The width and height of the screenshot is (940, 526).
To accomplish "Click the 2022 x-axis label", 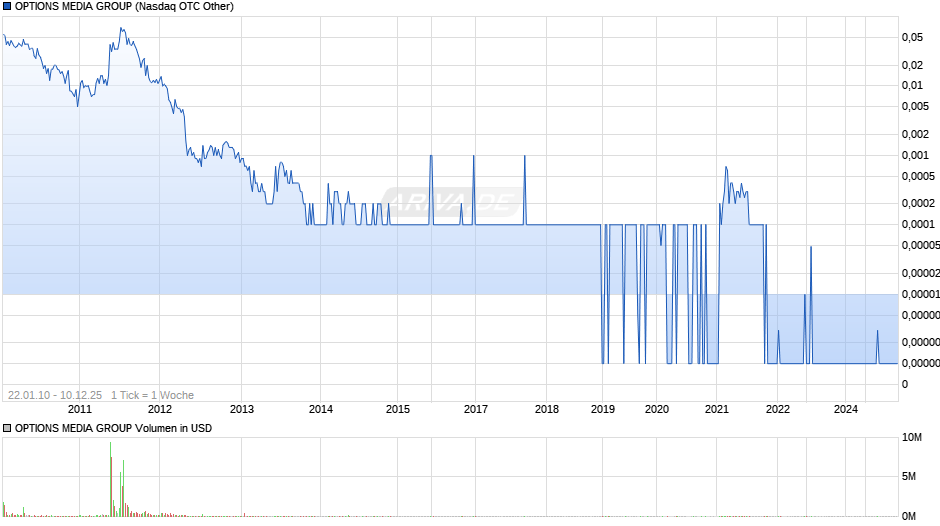I will 778,409.
